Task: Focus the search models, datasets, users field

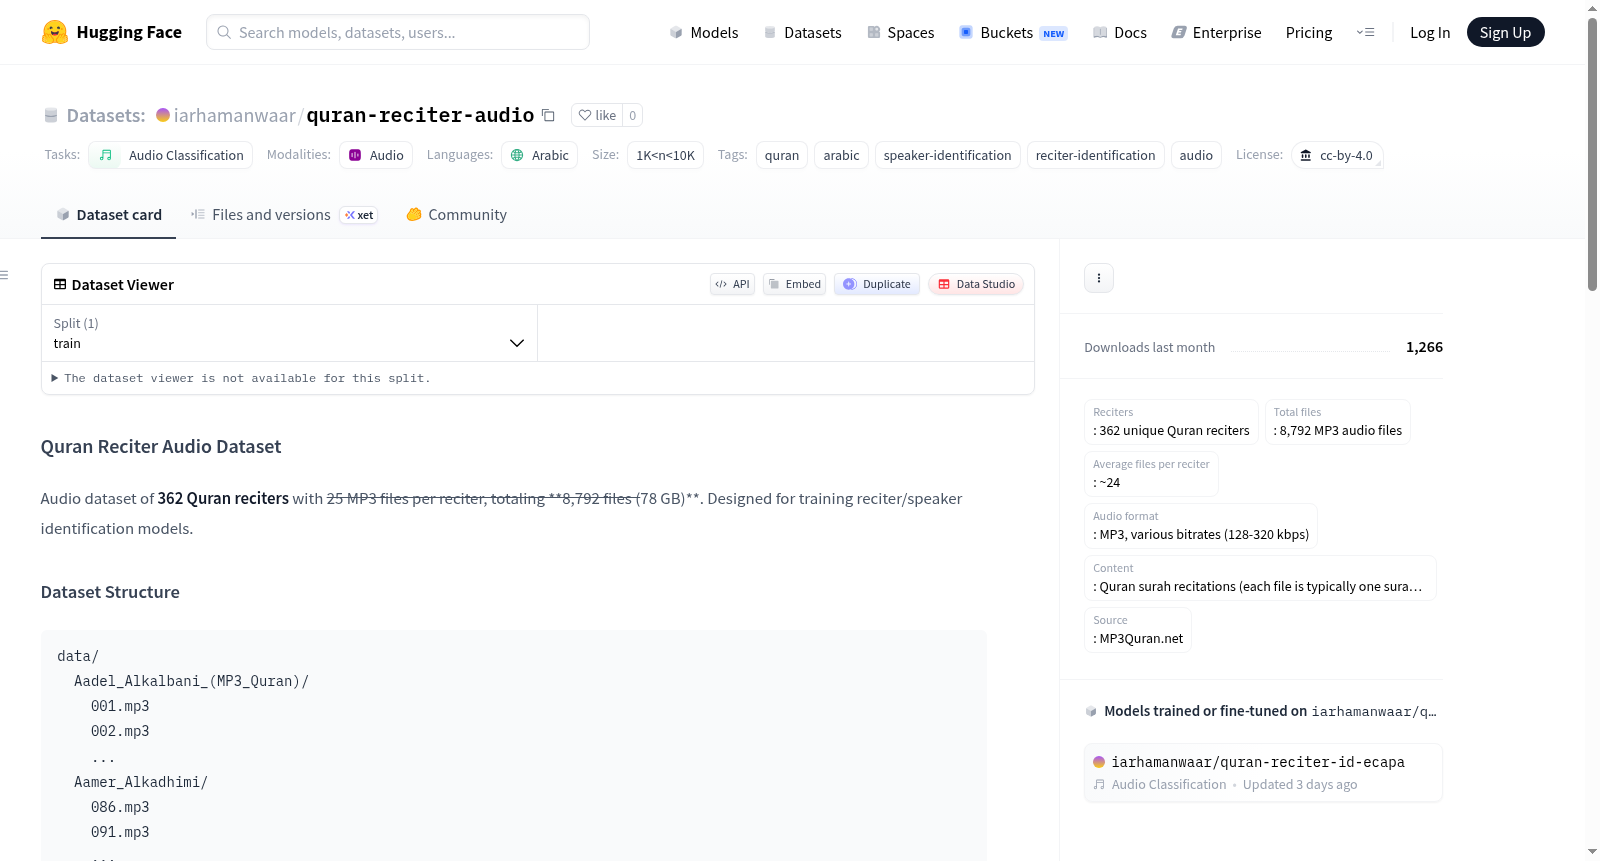Action: tap(398, 32)
